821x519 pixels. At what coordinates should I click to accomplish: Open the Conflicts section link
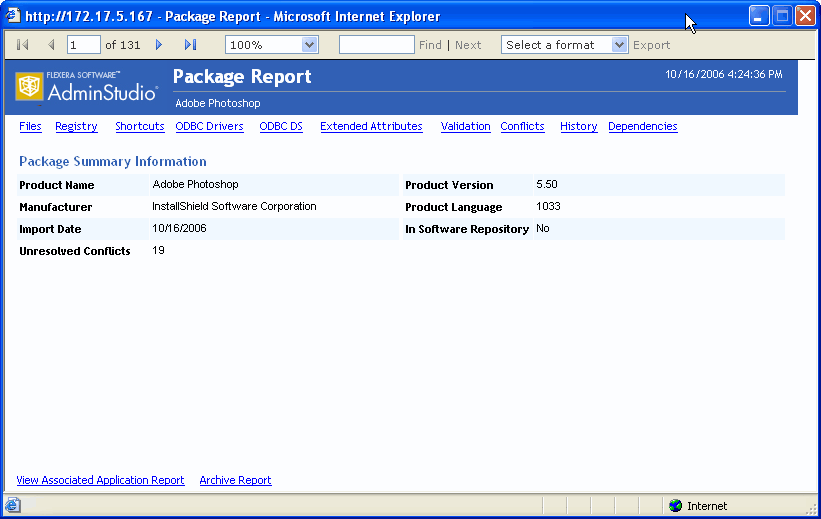(522, 127)
